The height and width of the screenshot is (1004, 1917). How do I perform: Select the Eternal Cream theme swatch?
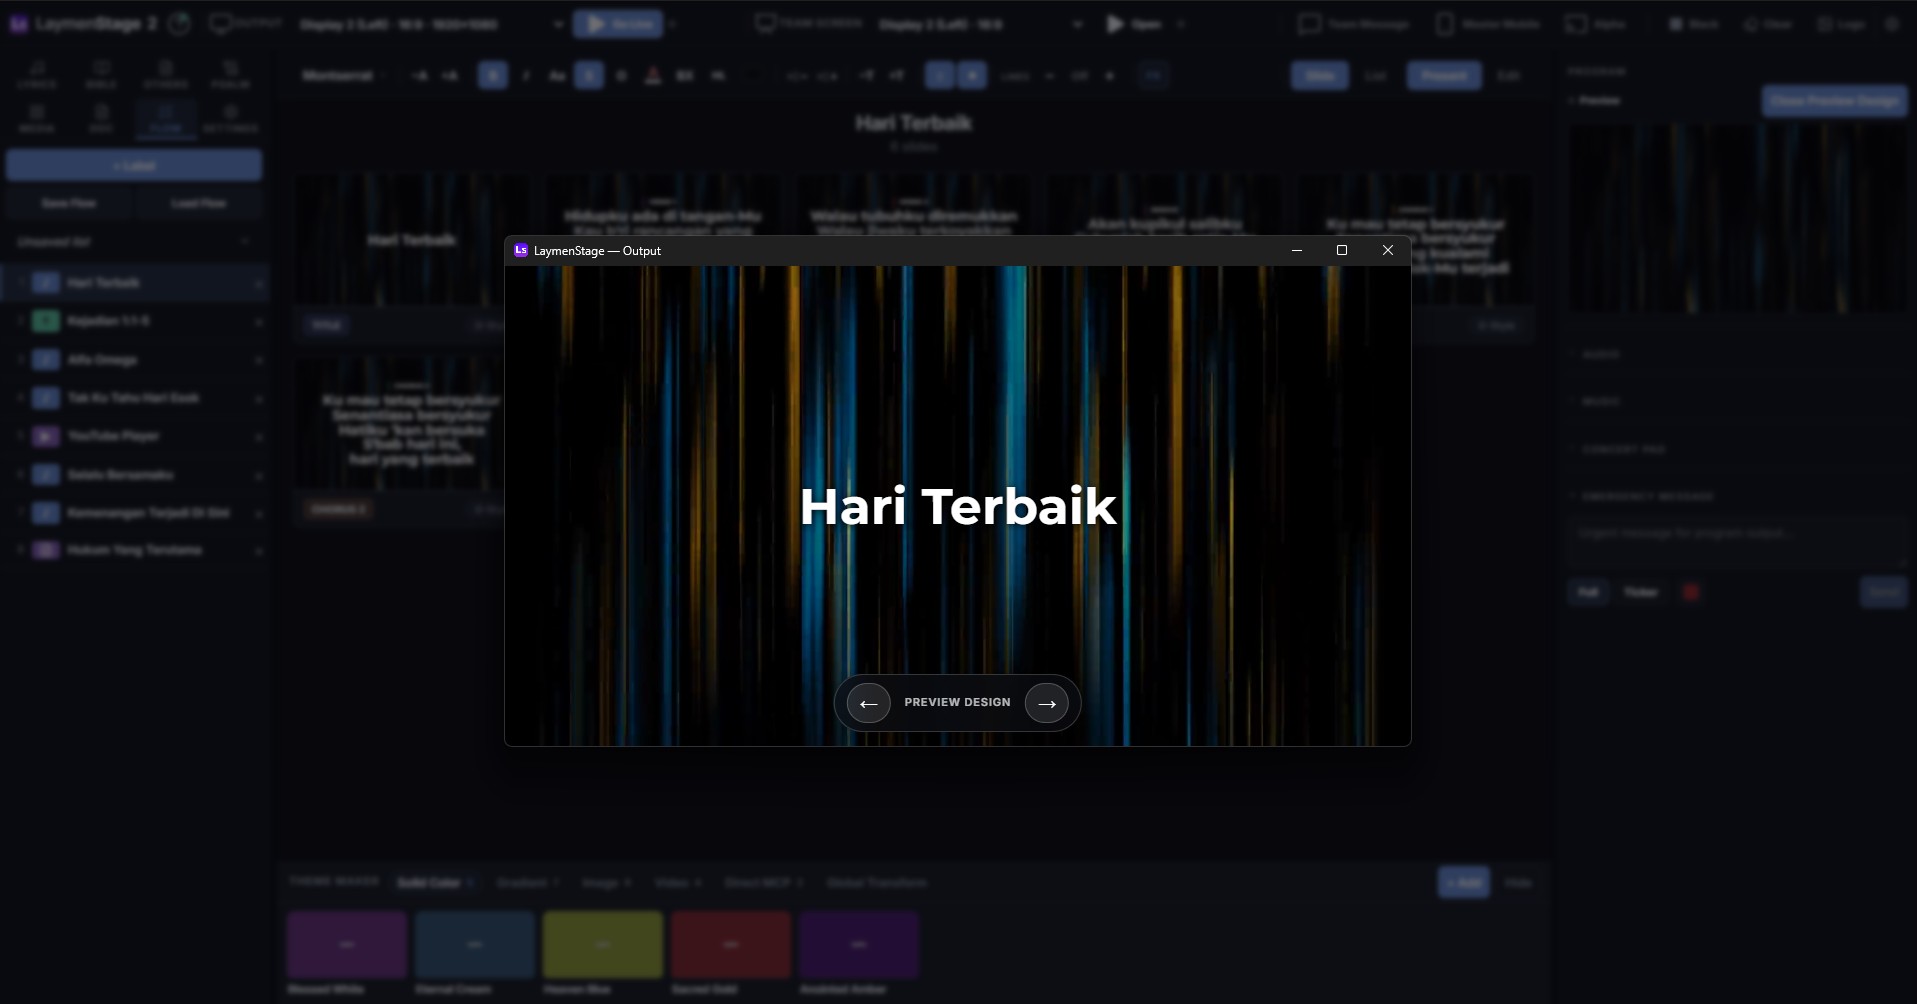(x=475, y=944)
